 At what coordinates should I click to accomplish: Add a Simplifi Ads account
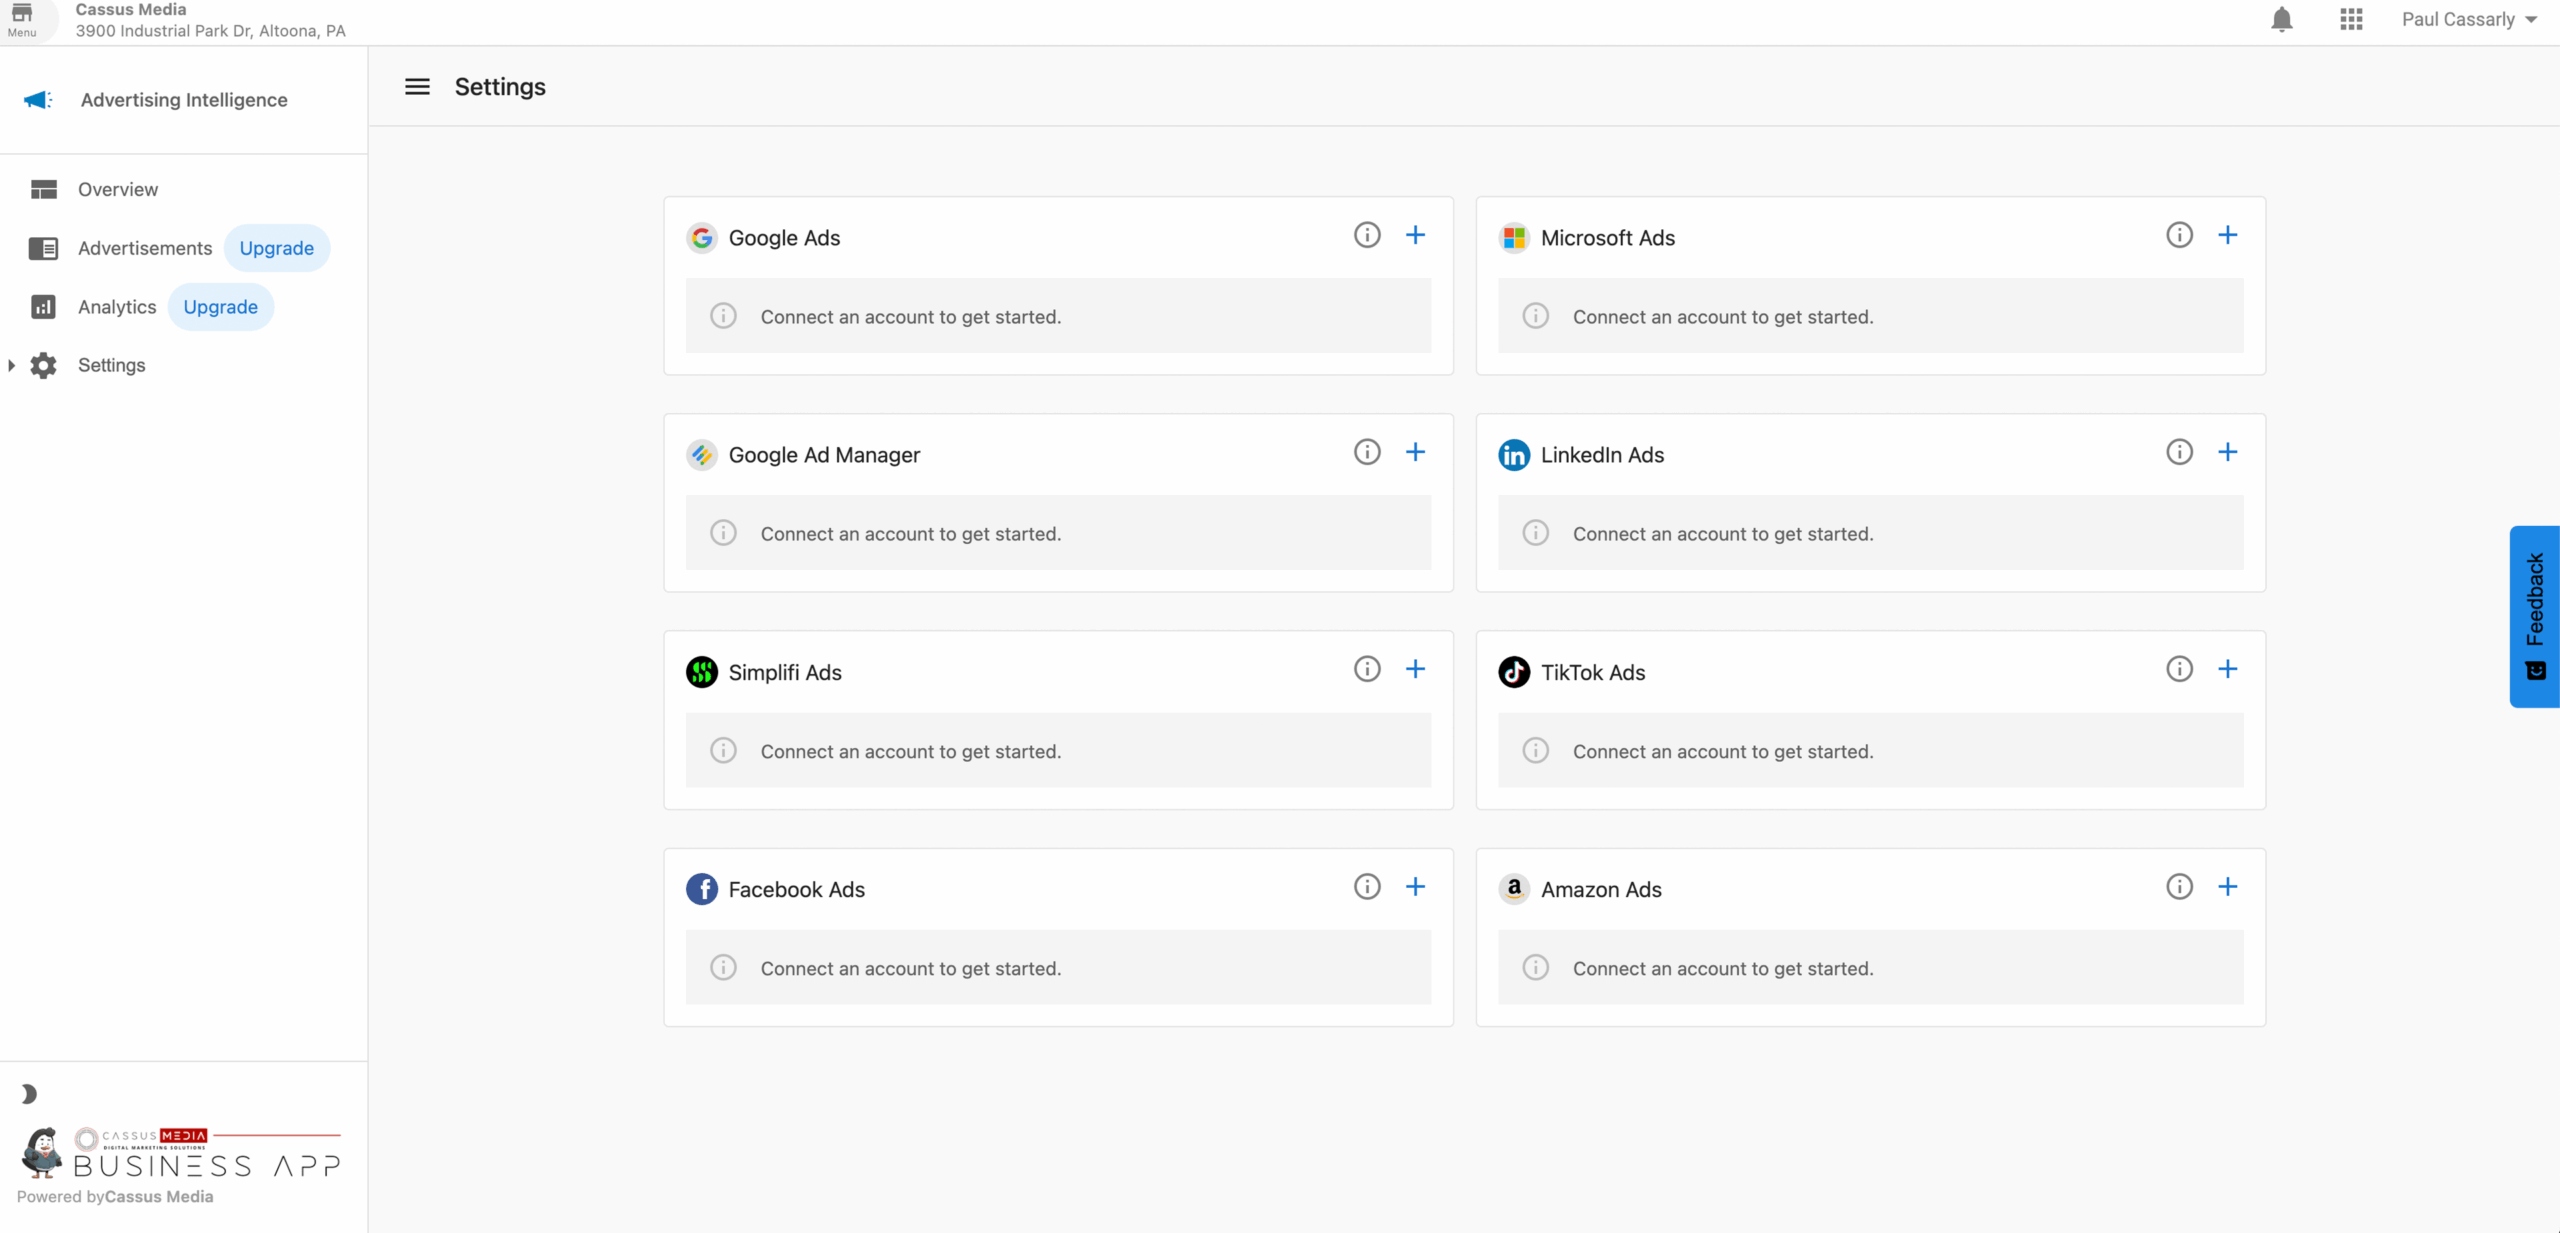point(1415,669)
